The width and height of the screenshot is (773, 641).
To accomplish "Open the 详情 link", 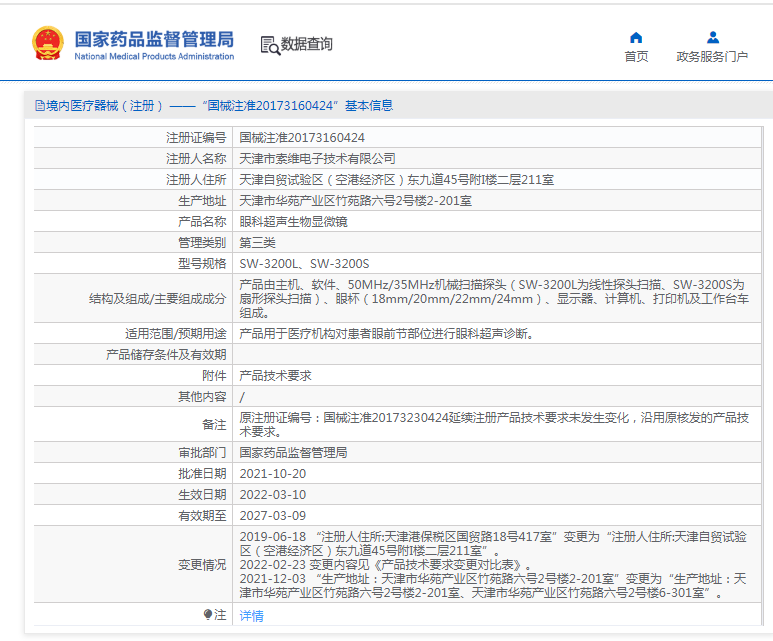I will (251, 615).
